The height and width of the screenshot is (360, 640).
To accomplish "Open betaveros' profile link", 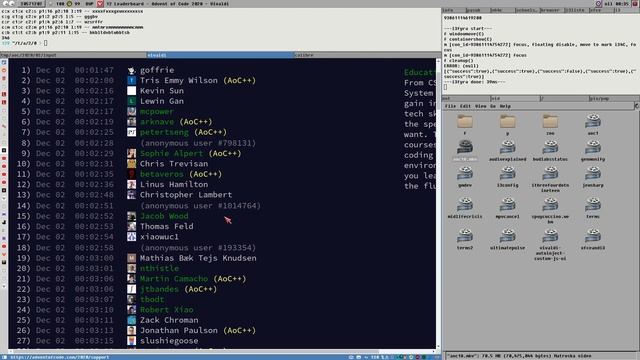I will tap(162, 174).
